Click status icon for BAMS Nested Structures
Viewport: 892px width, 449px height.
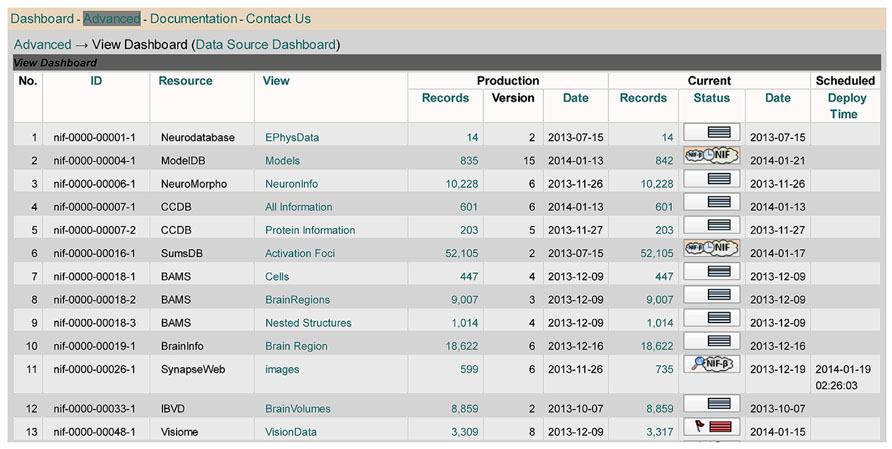tap(711, 318)
